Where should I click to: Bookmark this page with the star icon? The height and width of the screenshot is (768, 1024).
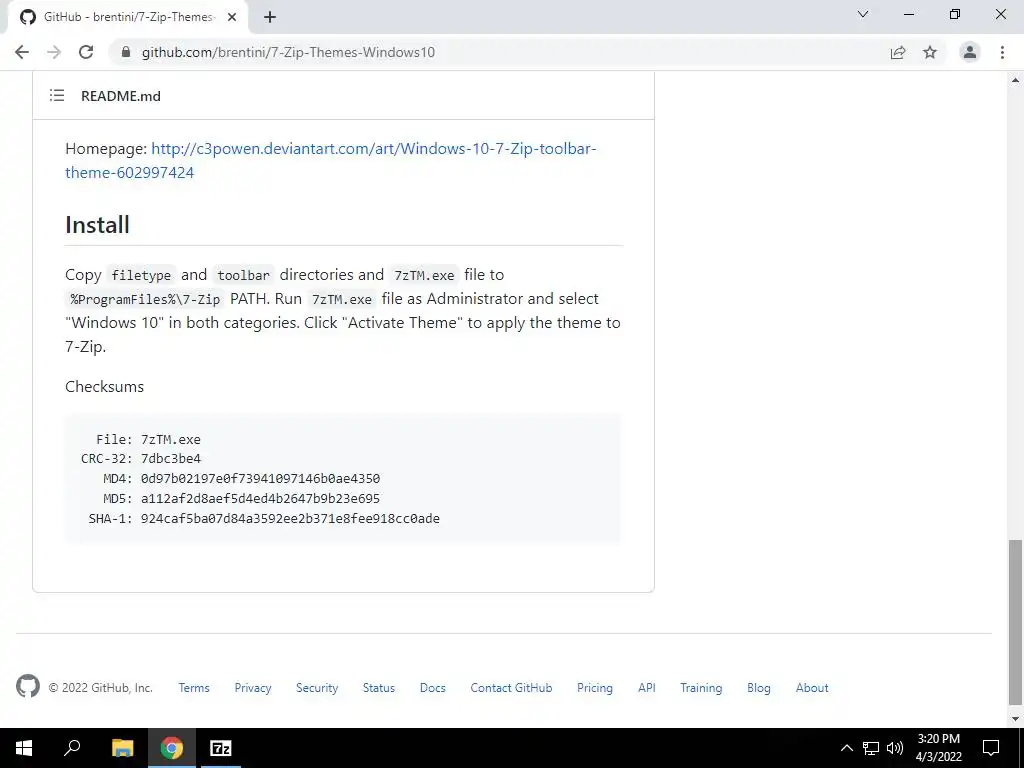click(930, 52)
